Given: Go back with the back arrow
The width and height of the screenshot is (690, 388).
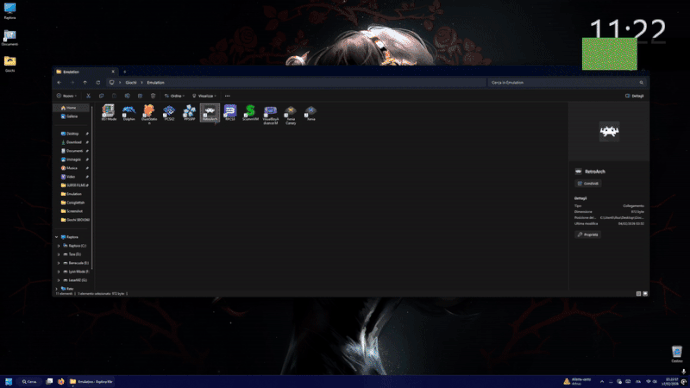Looking at the screenshot, I should click(59, 82).
